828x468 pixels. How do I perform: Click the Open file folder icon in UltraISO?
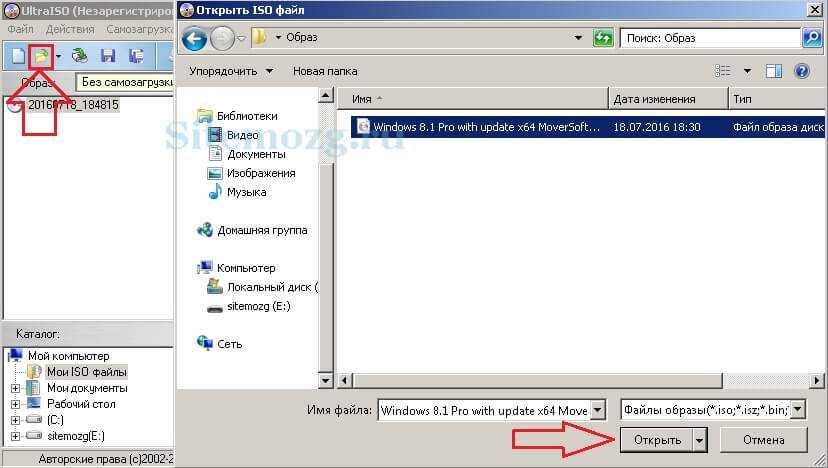pyautogui.click(x=41, y=55)
